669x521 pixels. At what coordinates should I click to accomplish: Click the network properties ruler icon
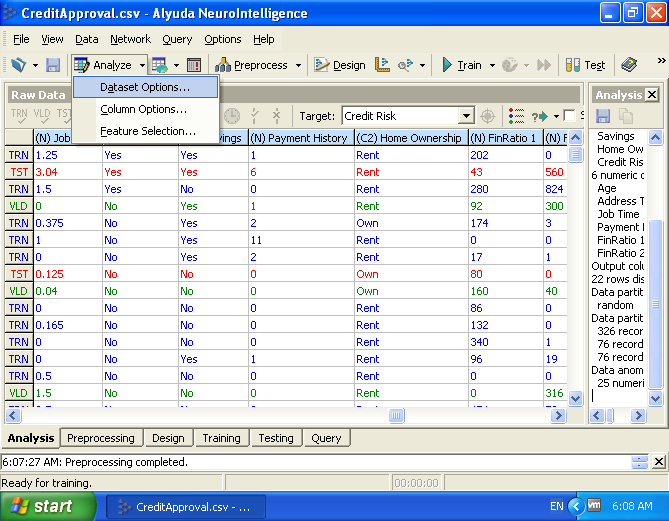coord(382,65)
